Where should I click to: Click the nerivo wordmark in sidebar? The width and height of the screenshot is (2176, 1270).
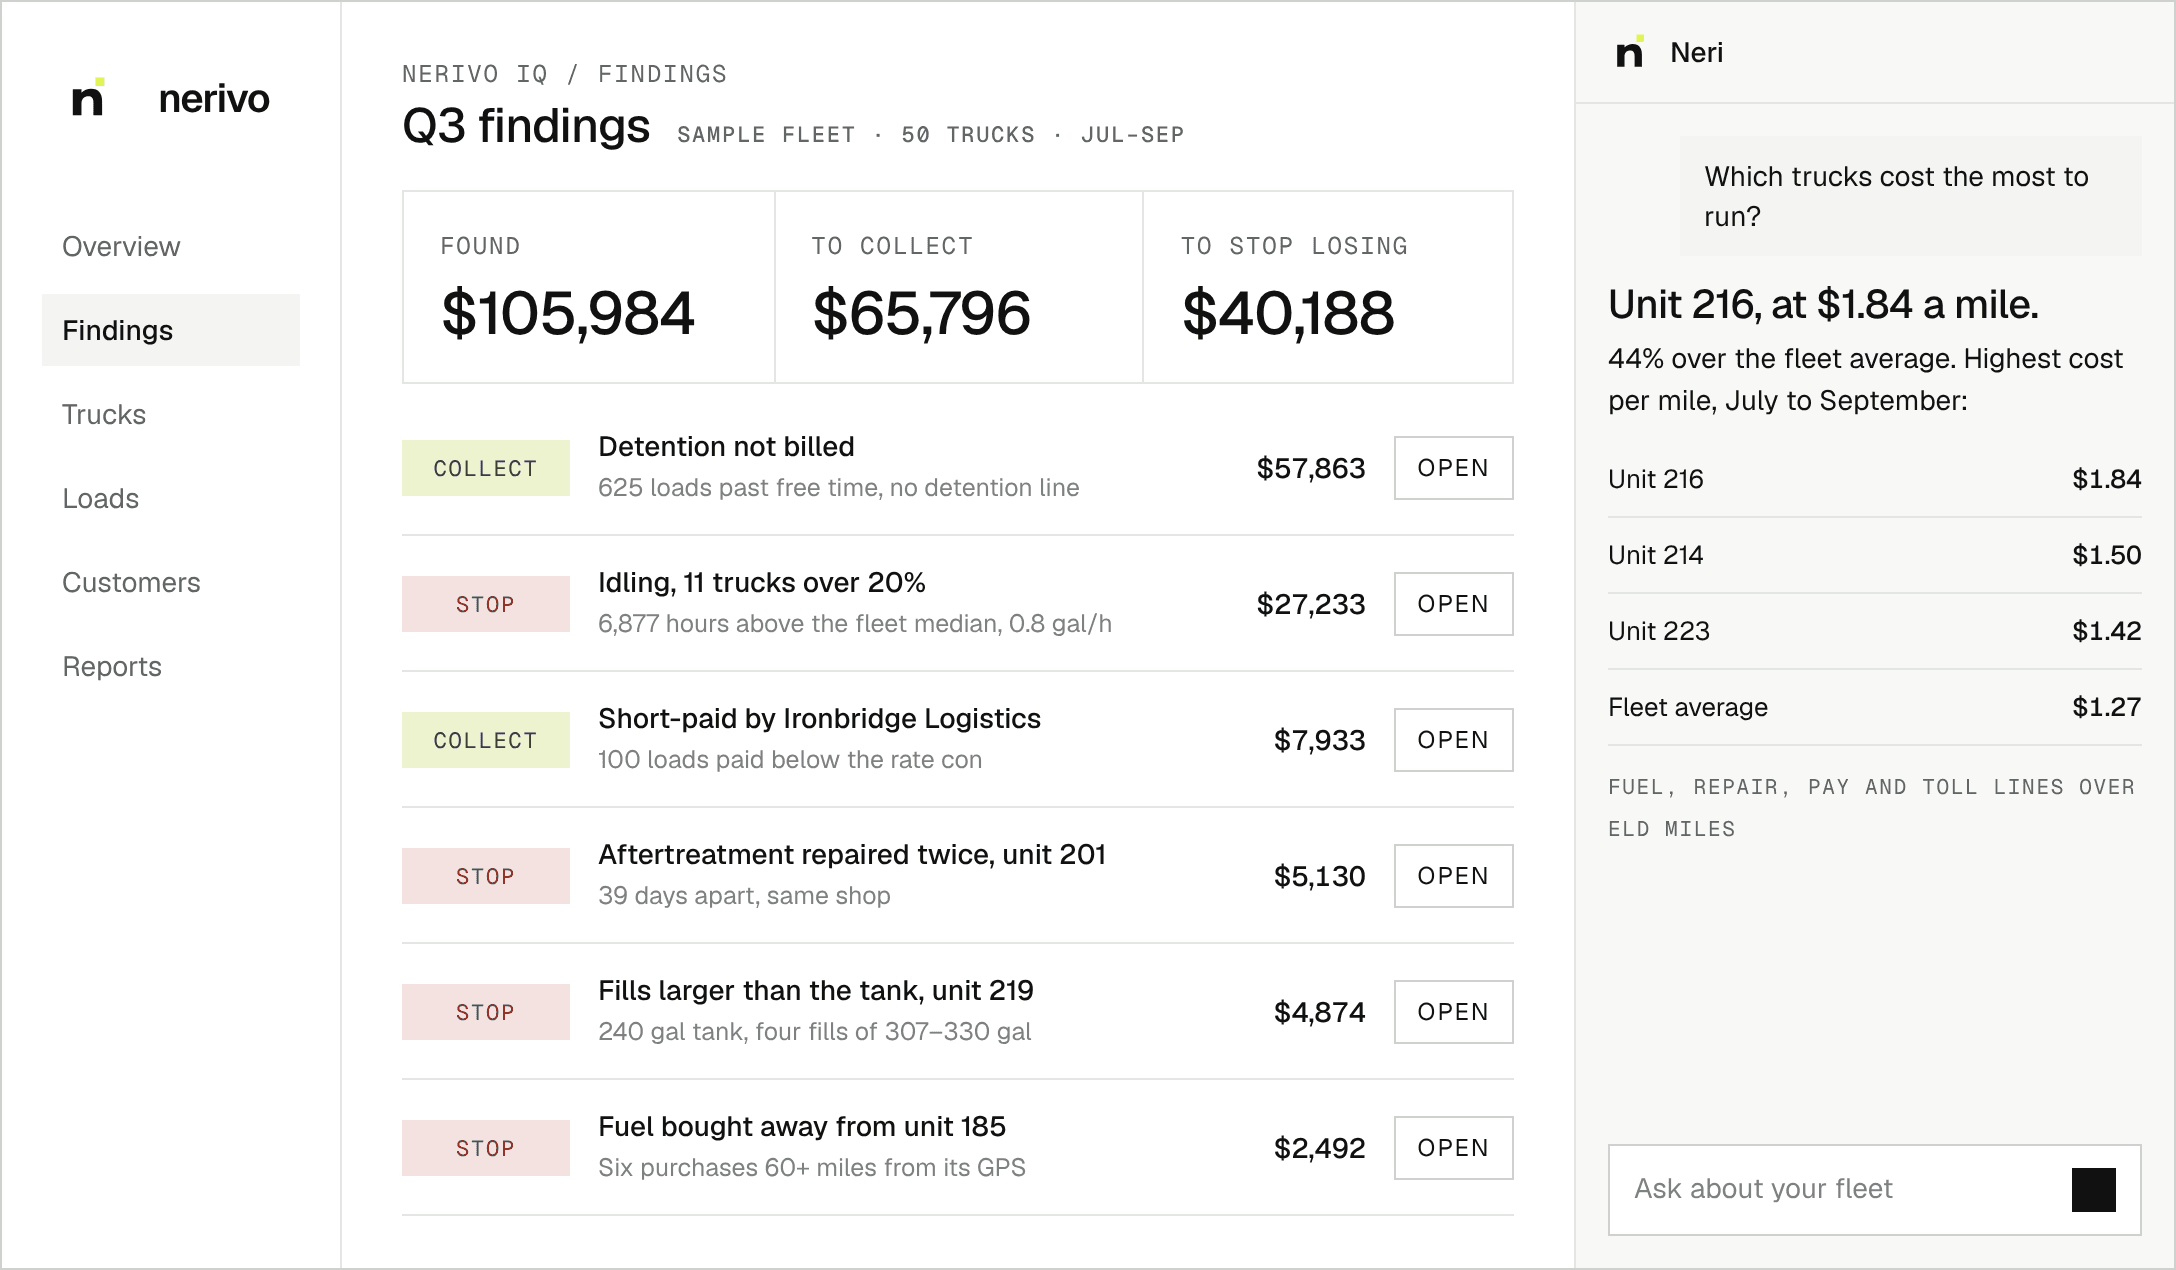(214, 99)
